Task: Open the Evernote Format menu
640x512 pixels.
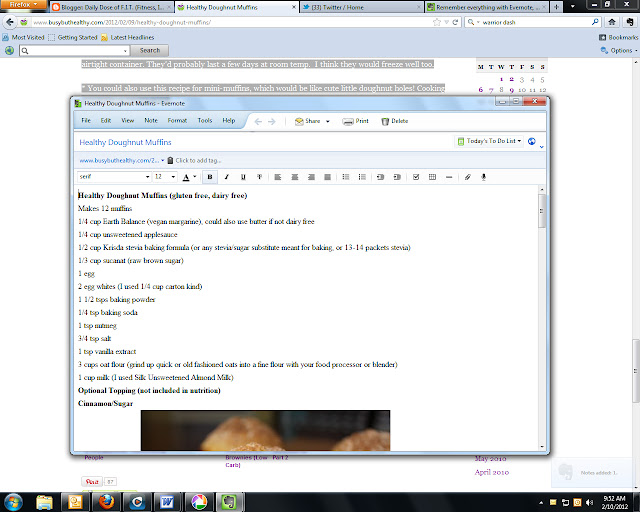Action: click(177, 120)
